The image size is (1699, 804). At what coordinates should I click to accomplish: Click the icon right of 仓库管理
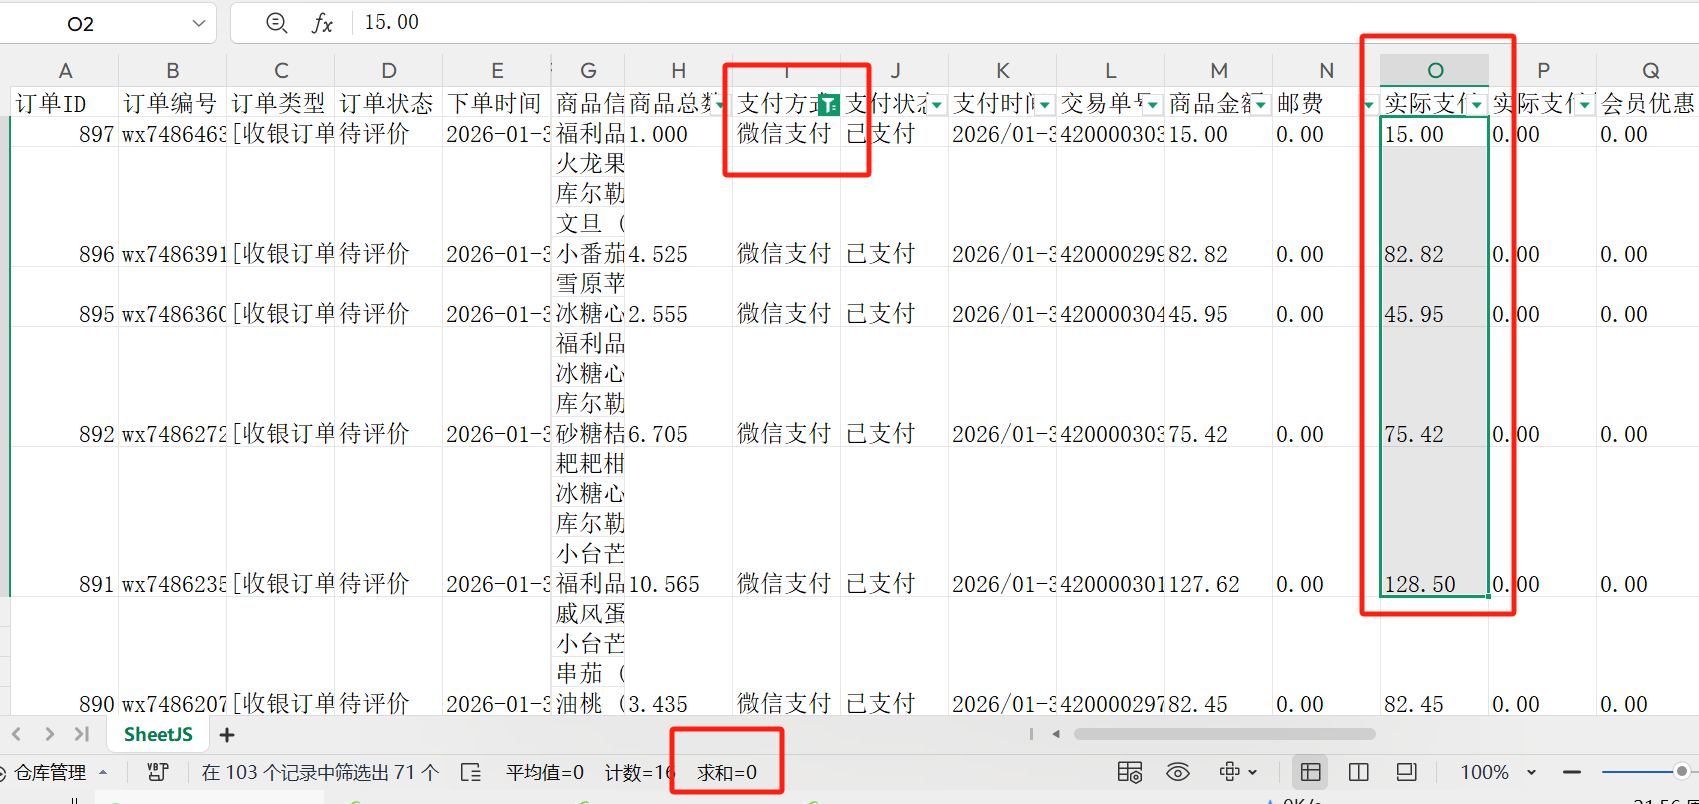[157, 772]
